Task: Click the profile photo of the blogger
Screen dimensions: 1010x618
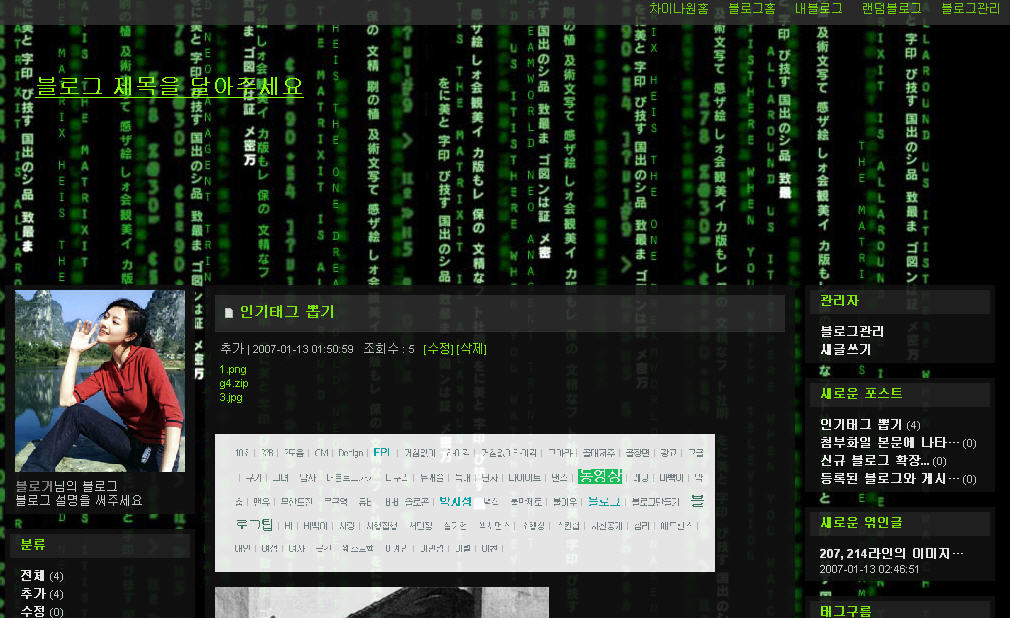Action: click(100, 380)
